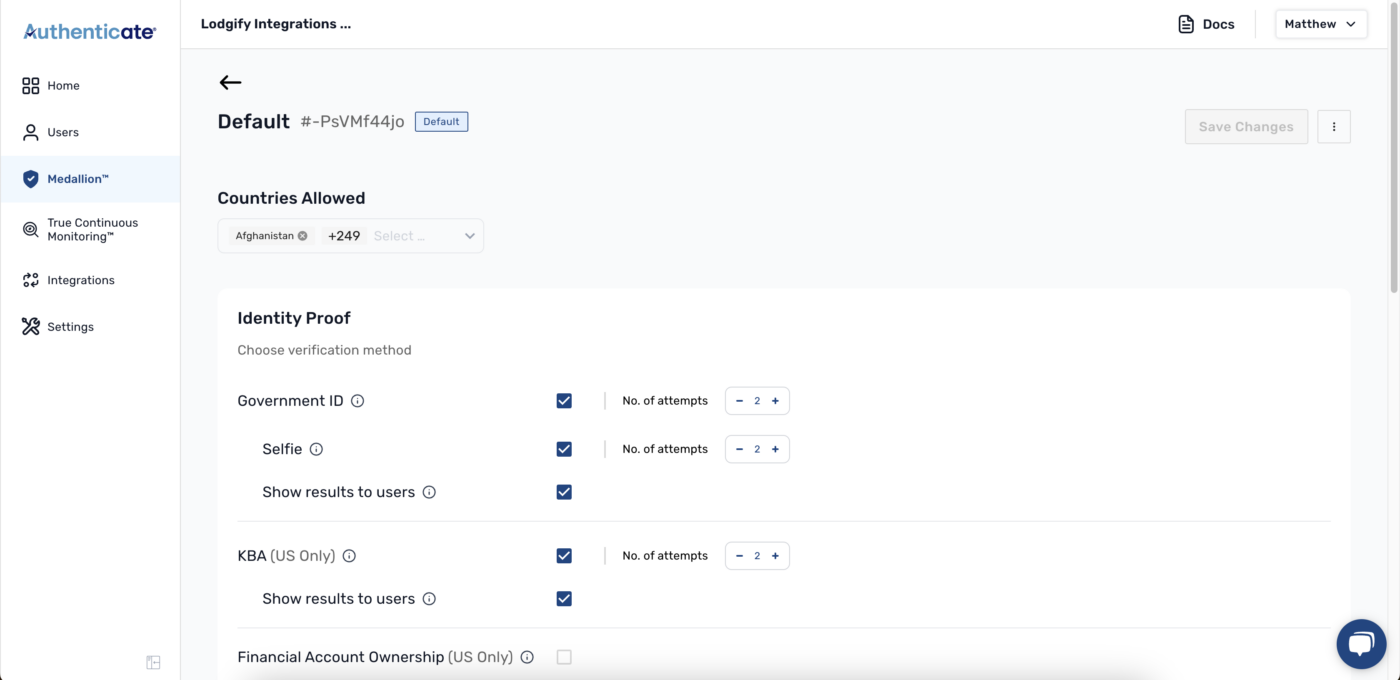Enable Financial Account Ownership verification
1400x680 pixels.
click(x=564, y=656)
